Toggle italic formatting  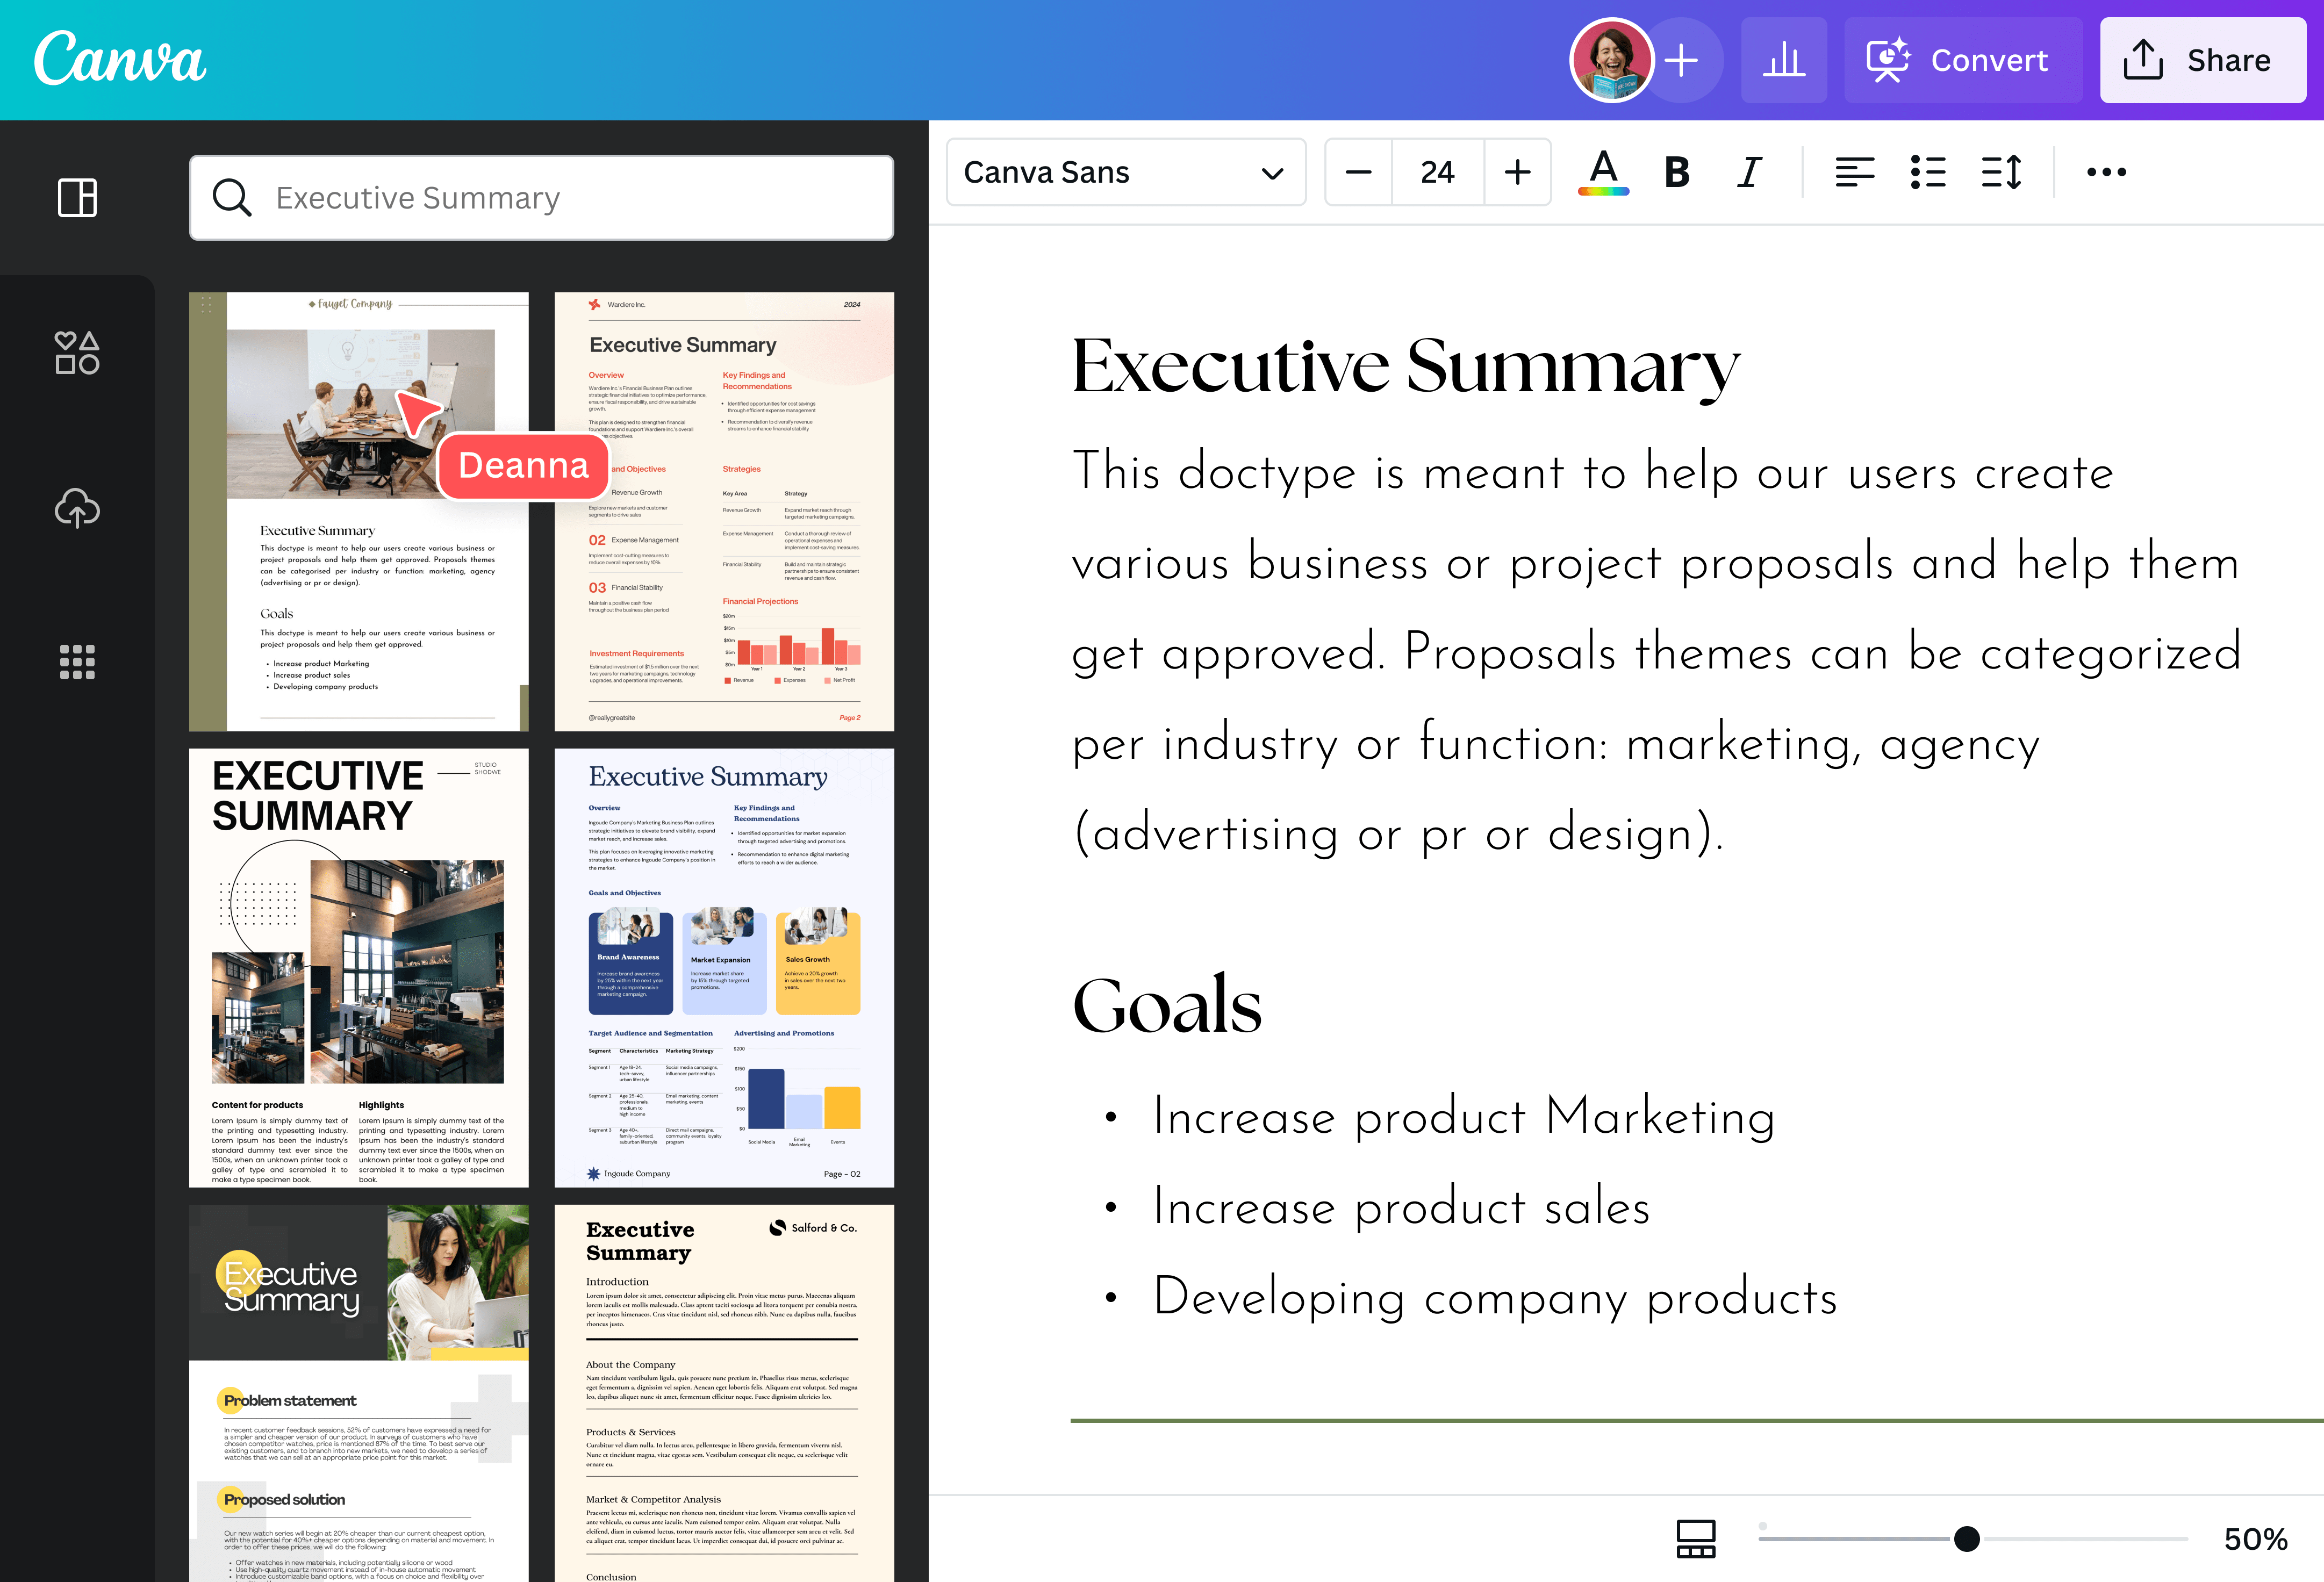coord(1749,172)
